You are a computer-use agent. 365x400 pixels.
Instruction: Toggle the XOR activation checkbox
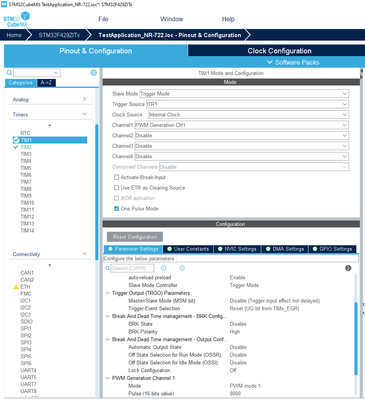click(116, 198)
